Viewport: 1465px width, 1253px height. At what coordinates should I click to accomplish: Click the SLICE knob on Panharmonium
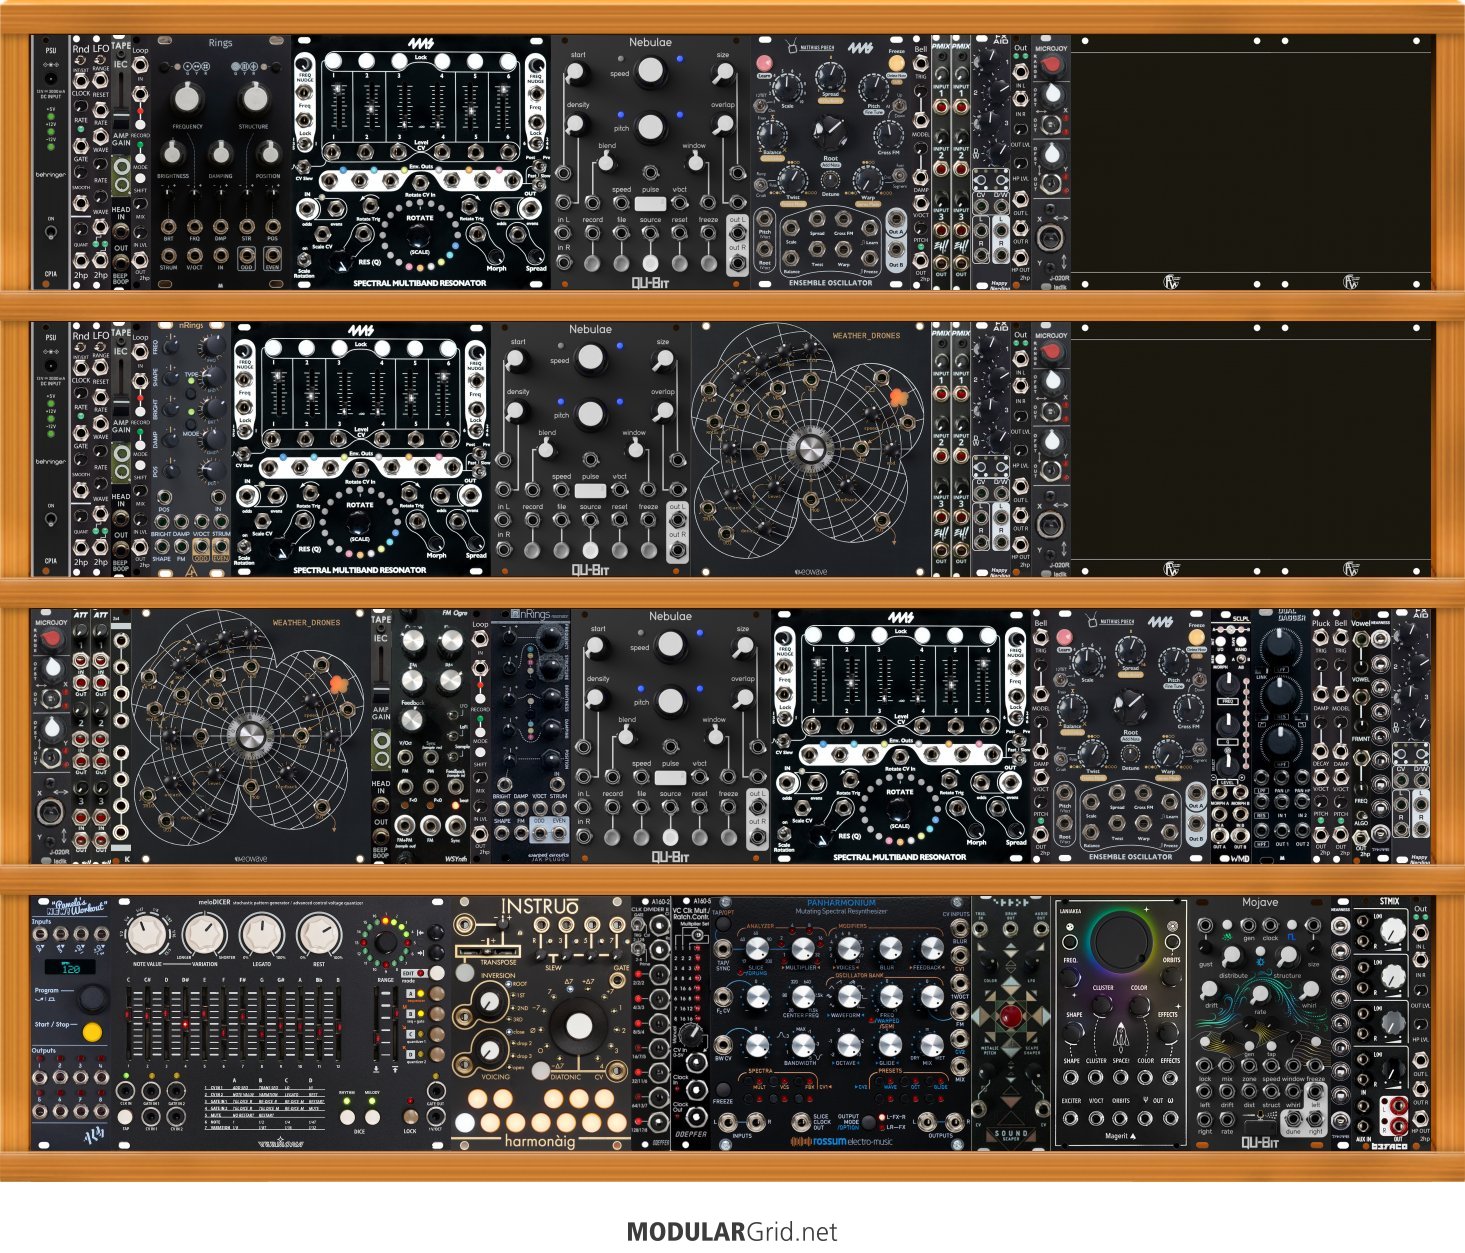pyautogui.click(x=757, y=948)
